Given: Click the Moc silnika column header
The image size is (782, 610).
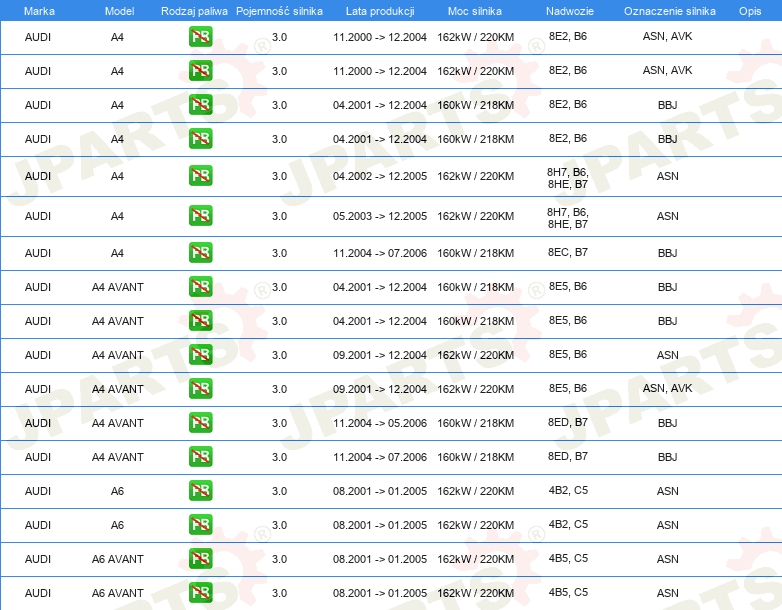Looking at the screenshot, I should point(475,11).
